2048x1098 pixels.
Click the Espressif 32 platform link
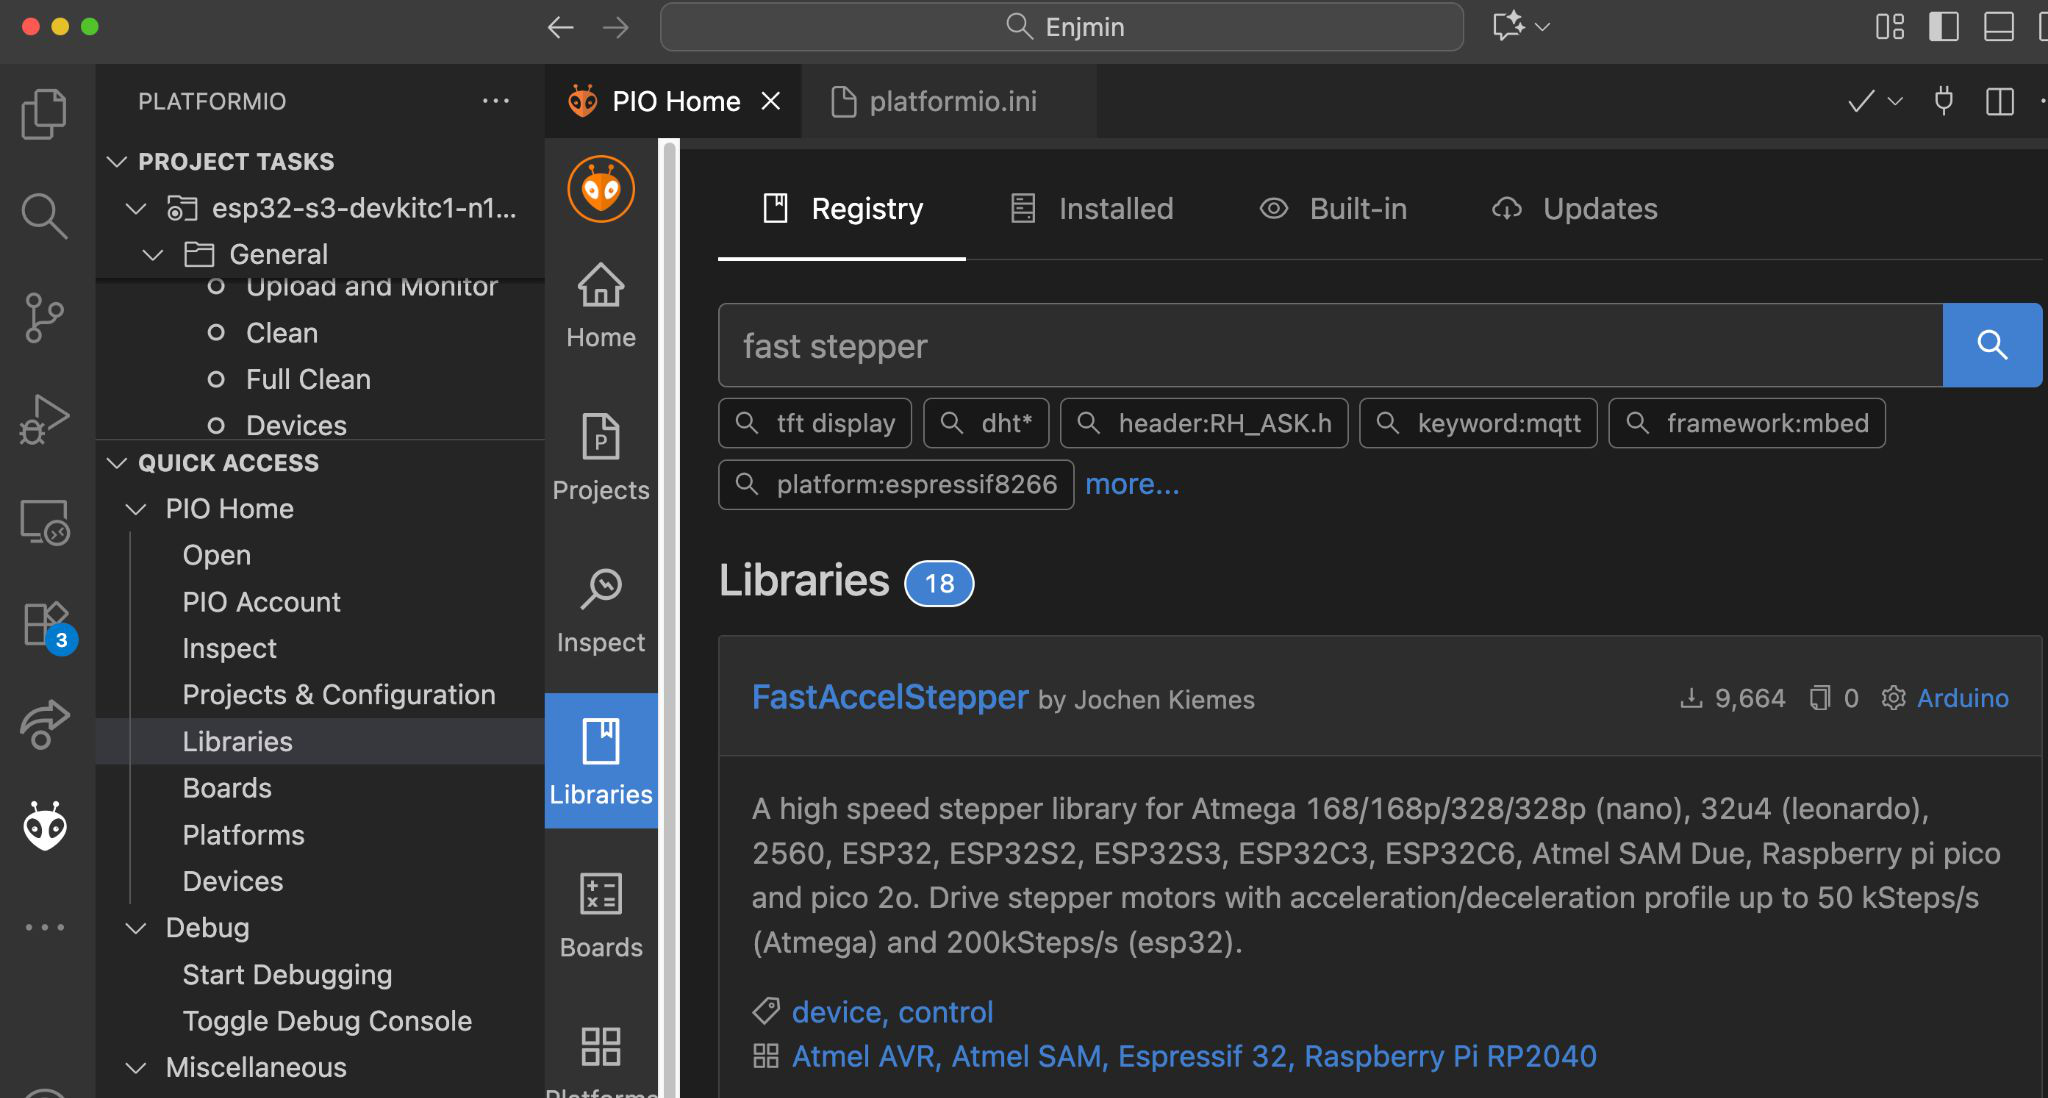(x=1203, y=1056)
